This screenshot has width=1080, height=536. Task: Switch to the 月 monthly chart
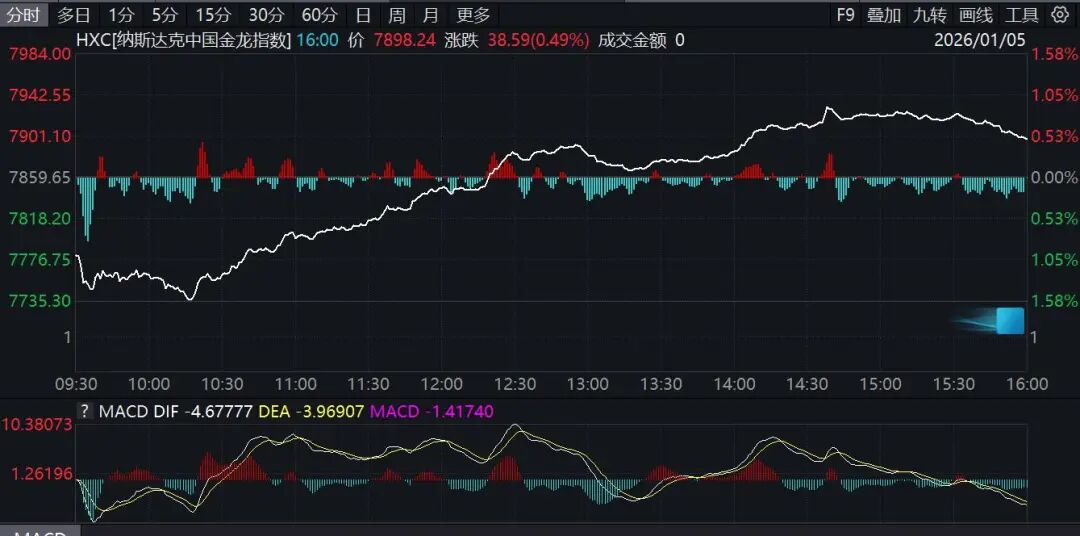point(430,15)
